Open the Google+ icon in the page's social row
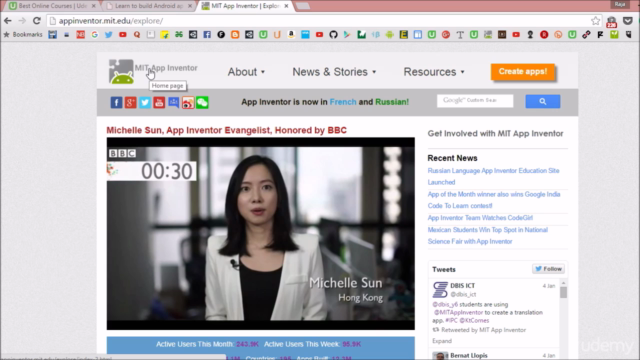 click(x=131, y=102)
